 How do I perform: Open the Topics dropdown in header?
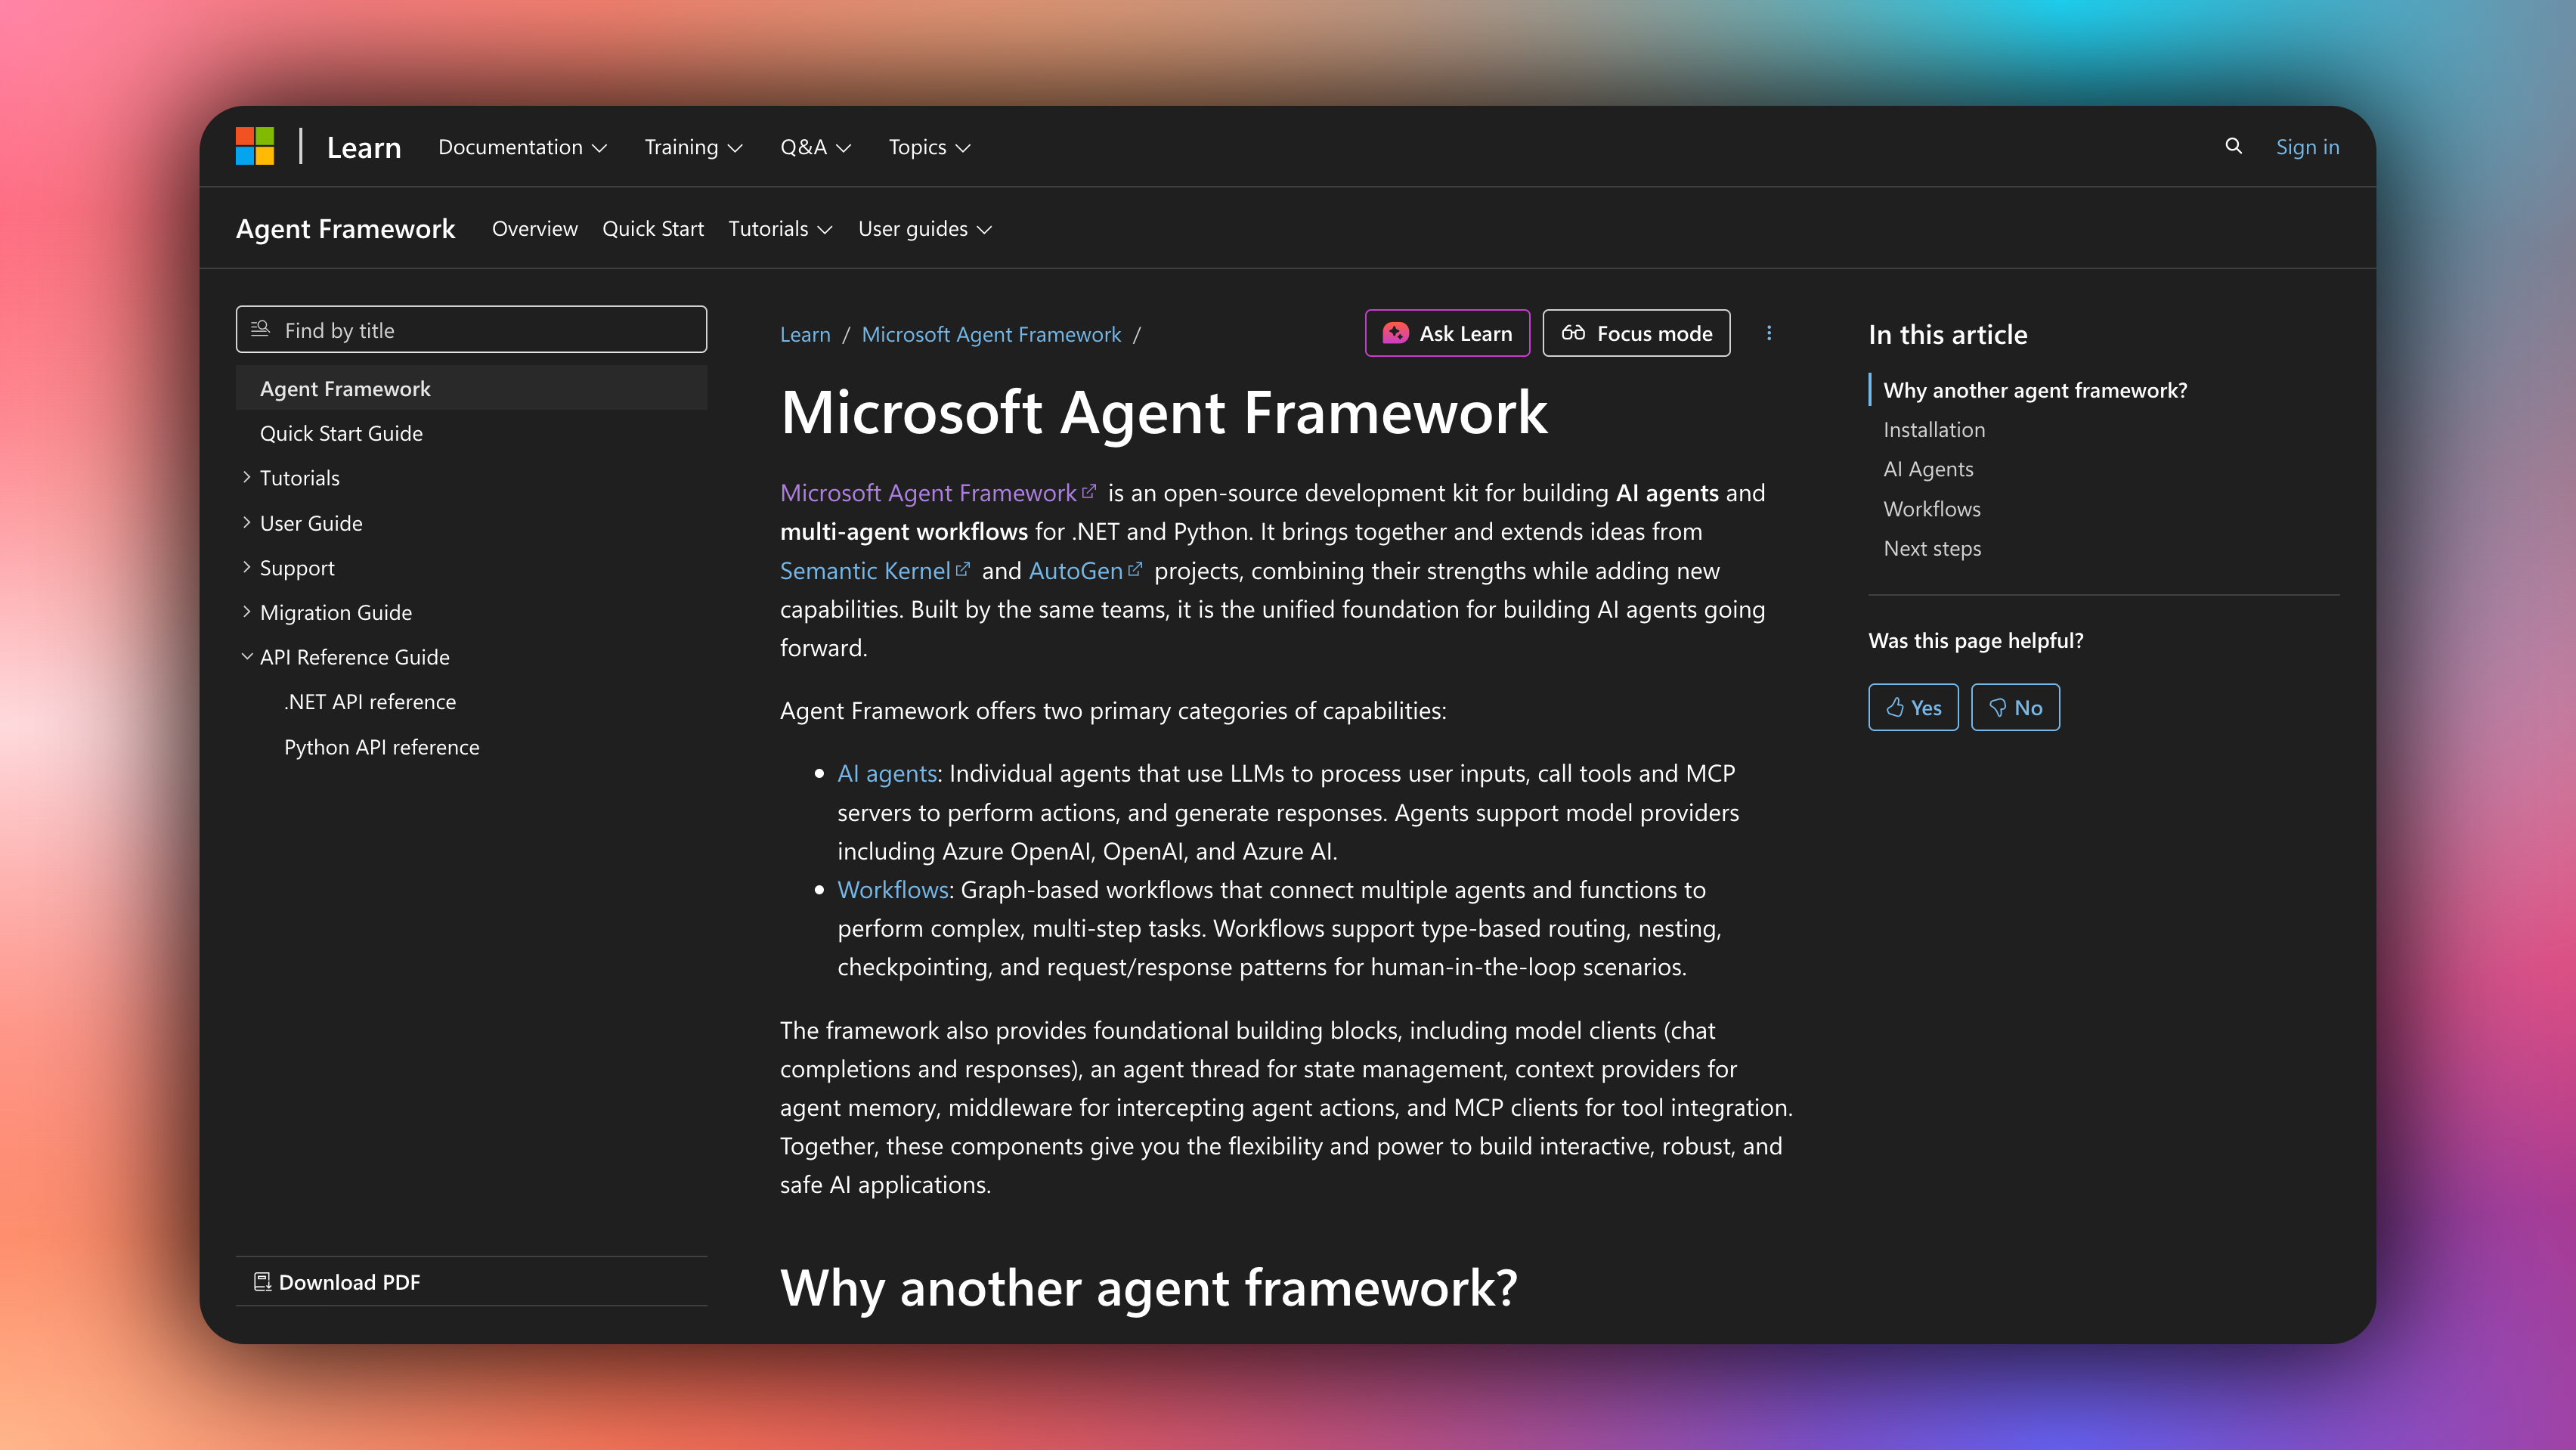point(929,146)
